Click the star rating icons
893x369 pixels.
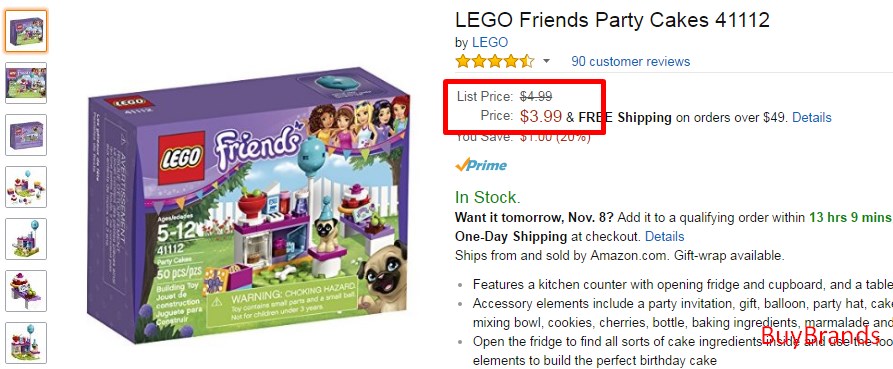click(494, 61)
